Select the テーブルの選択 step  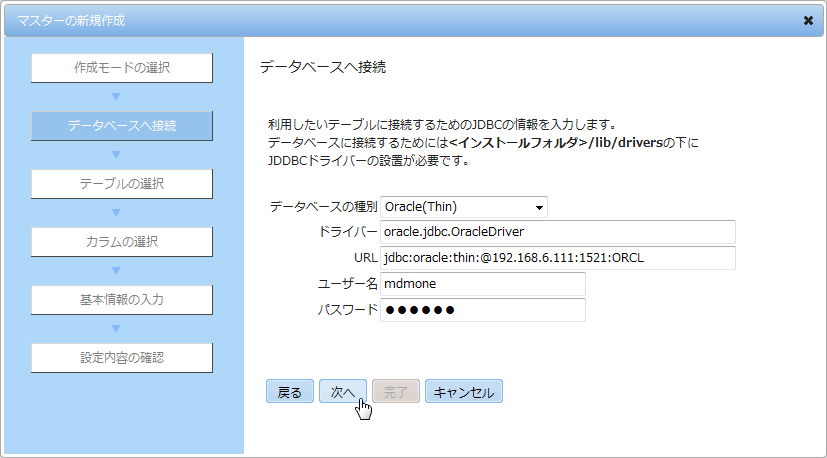pos(122,184)
